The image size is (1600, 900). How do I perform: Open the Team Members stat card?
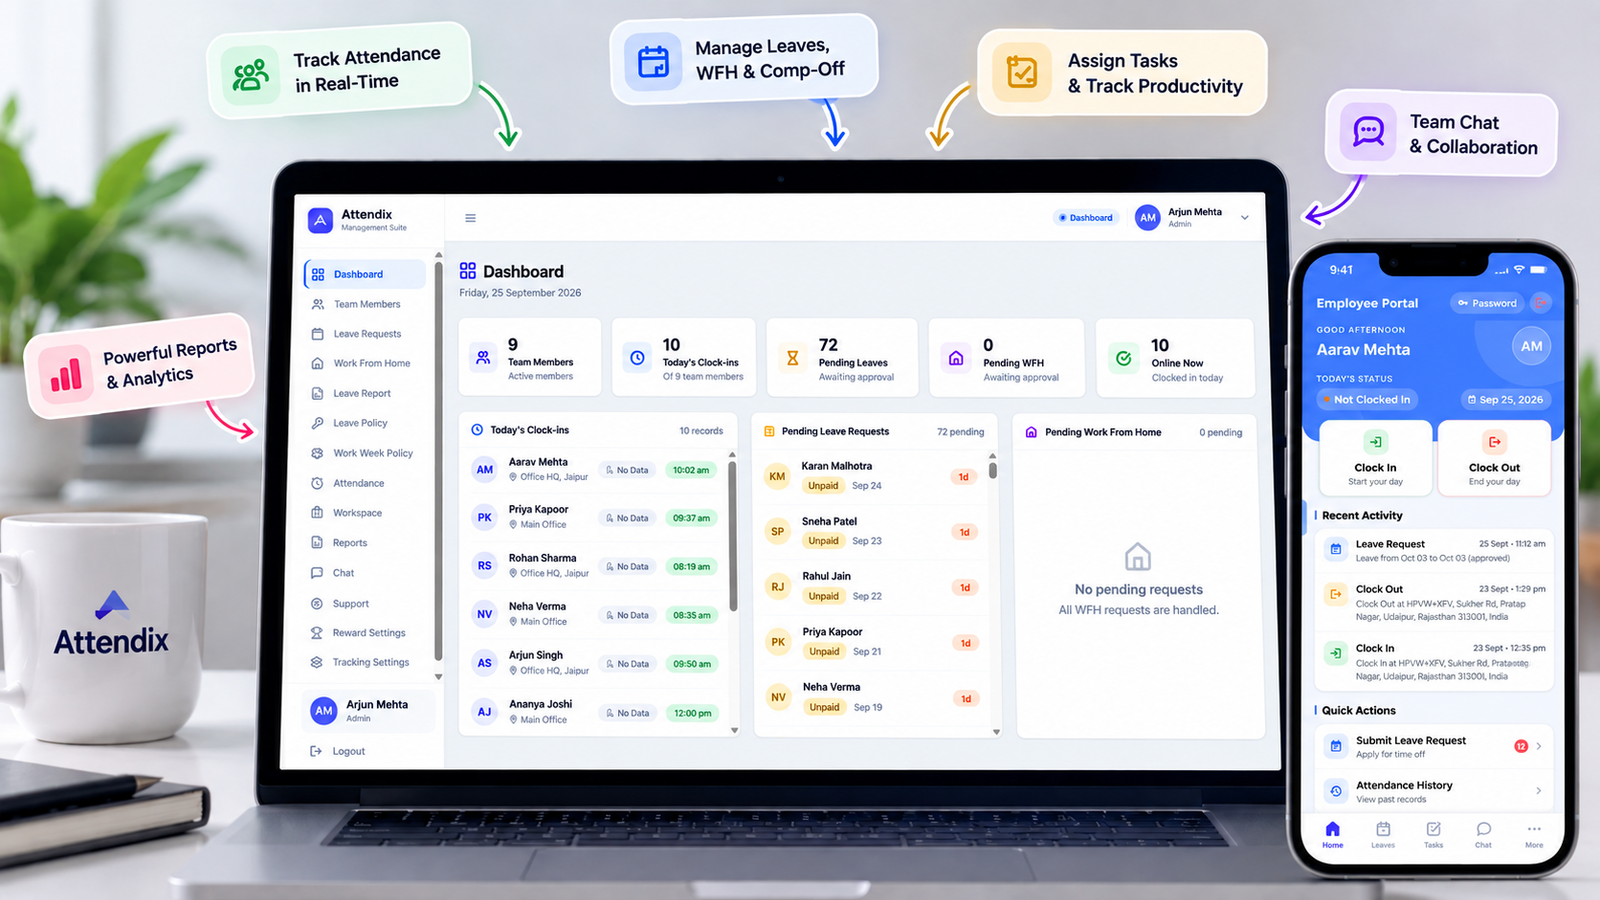click(x=530, y=357)
